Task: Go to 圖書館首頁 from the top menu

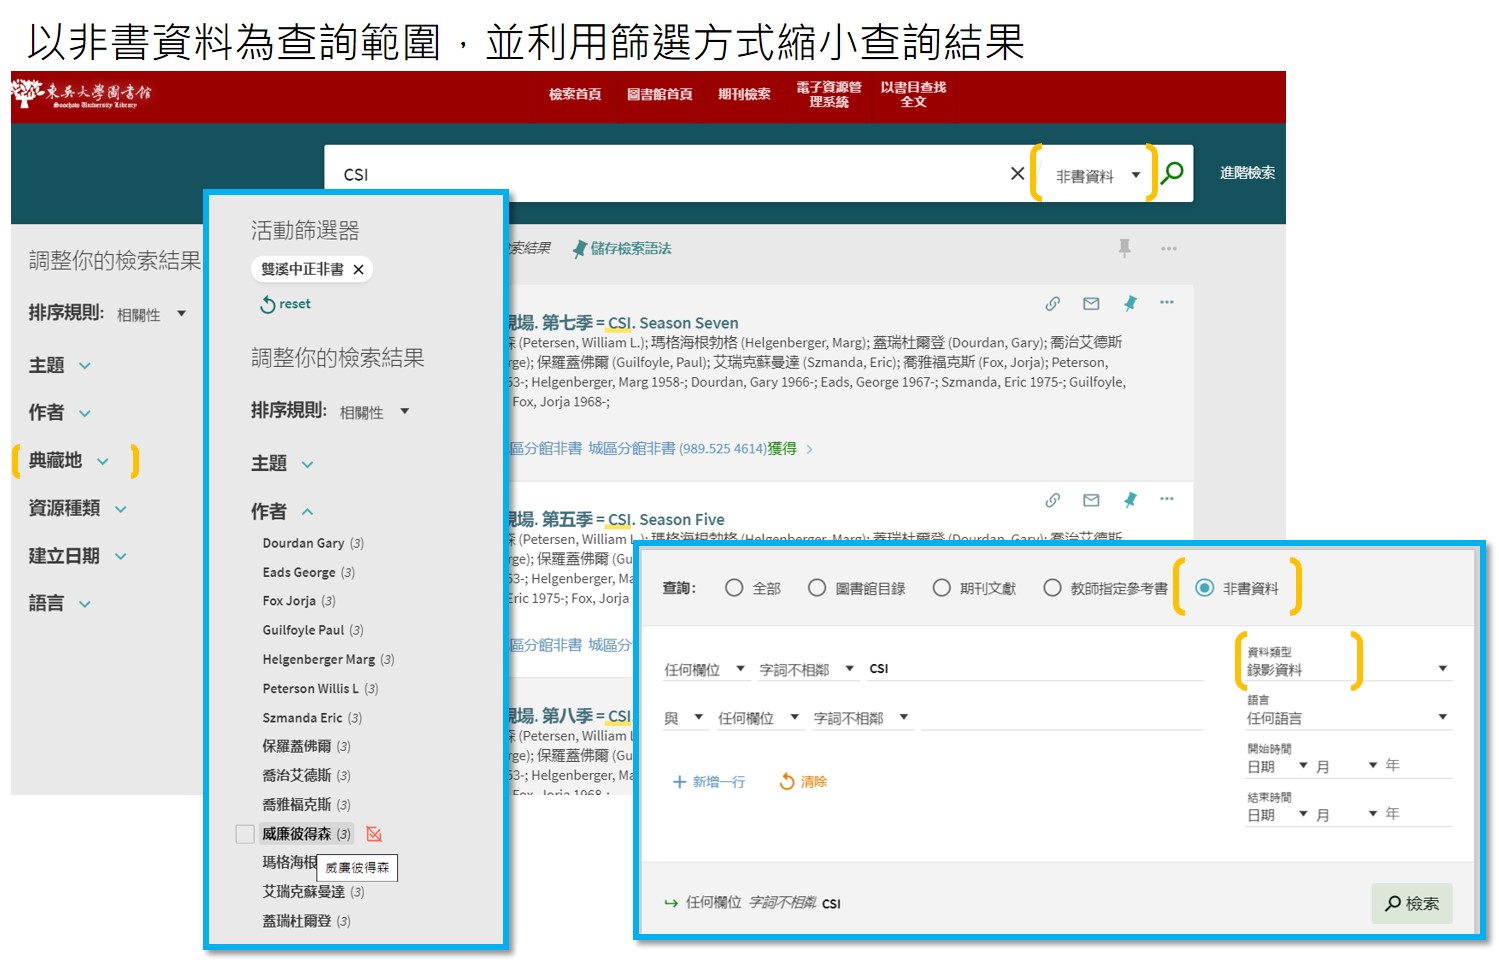Action: point(659,94)
